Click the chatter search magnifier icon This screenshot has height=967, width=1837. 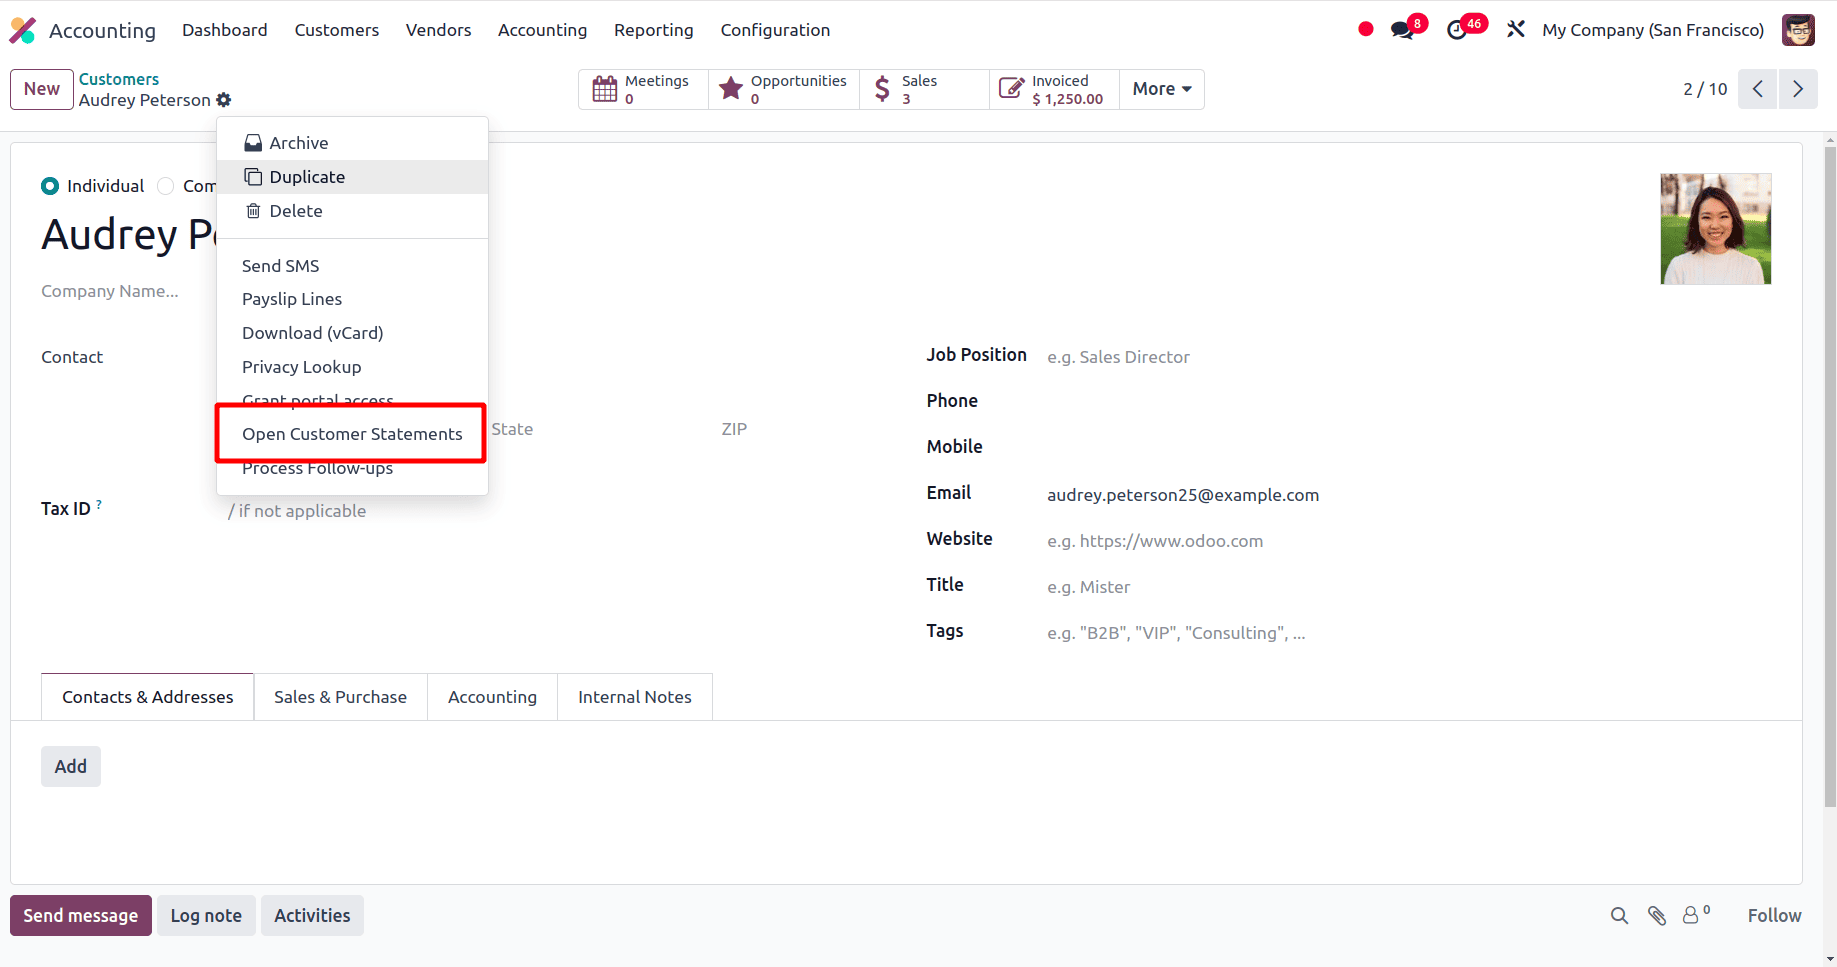point(1619,916)
